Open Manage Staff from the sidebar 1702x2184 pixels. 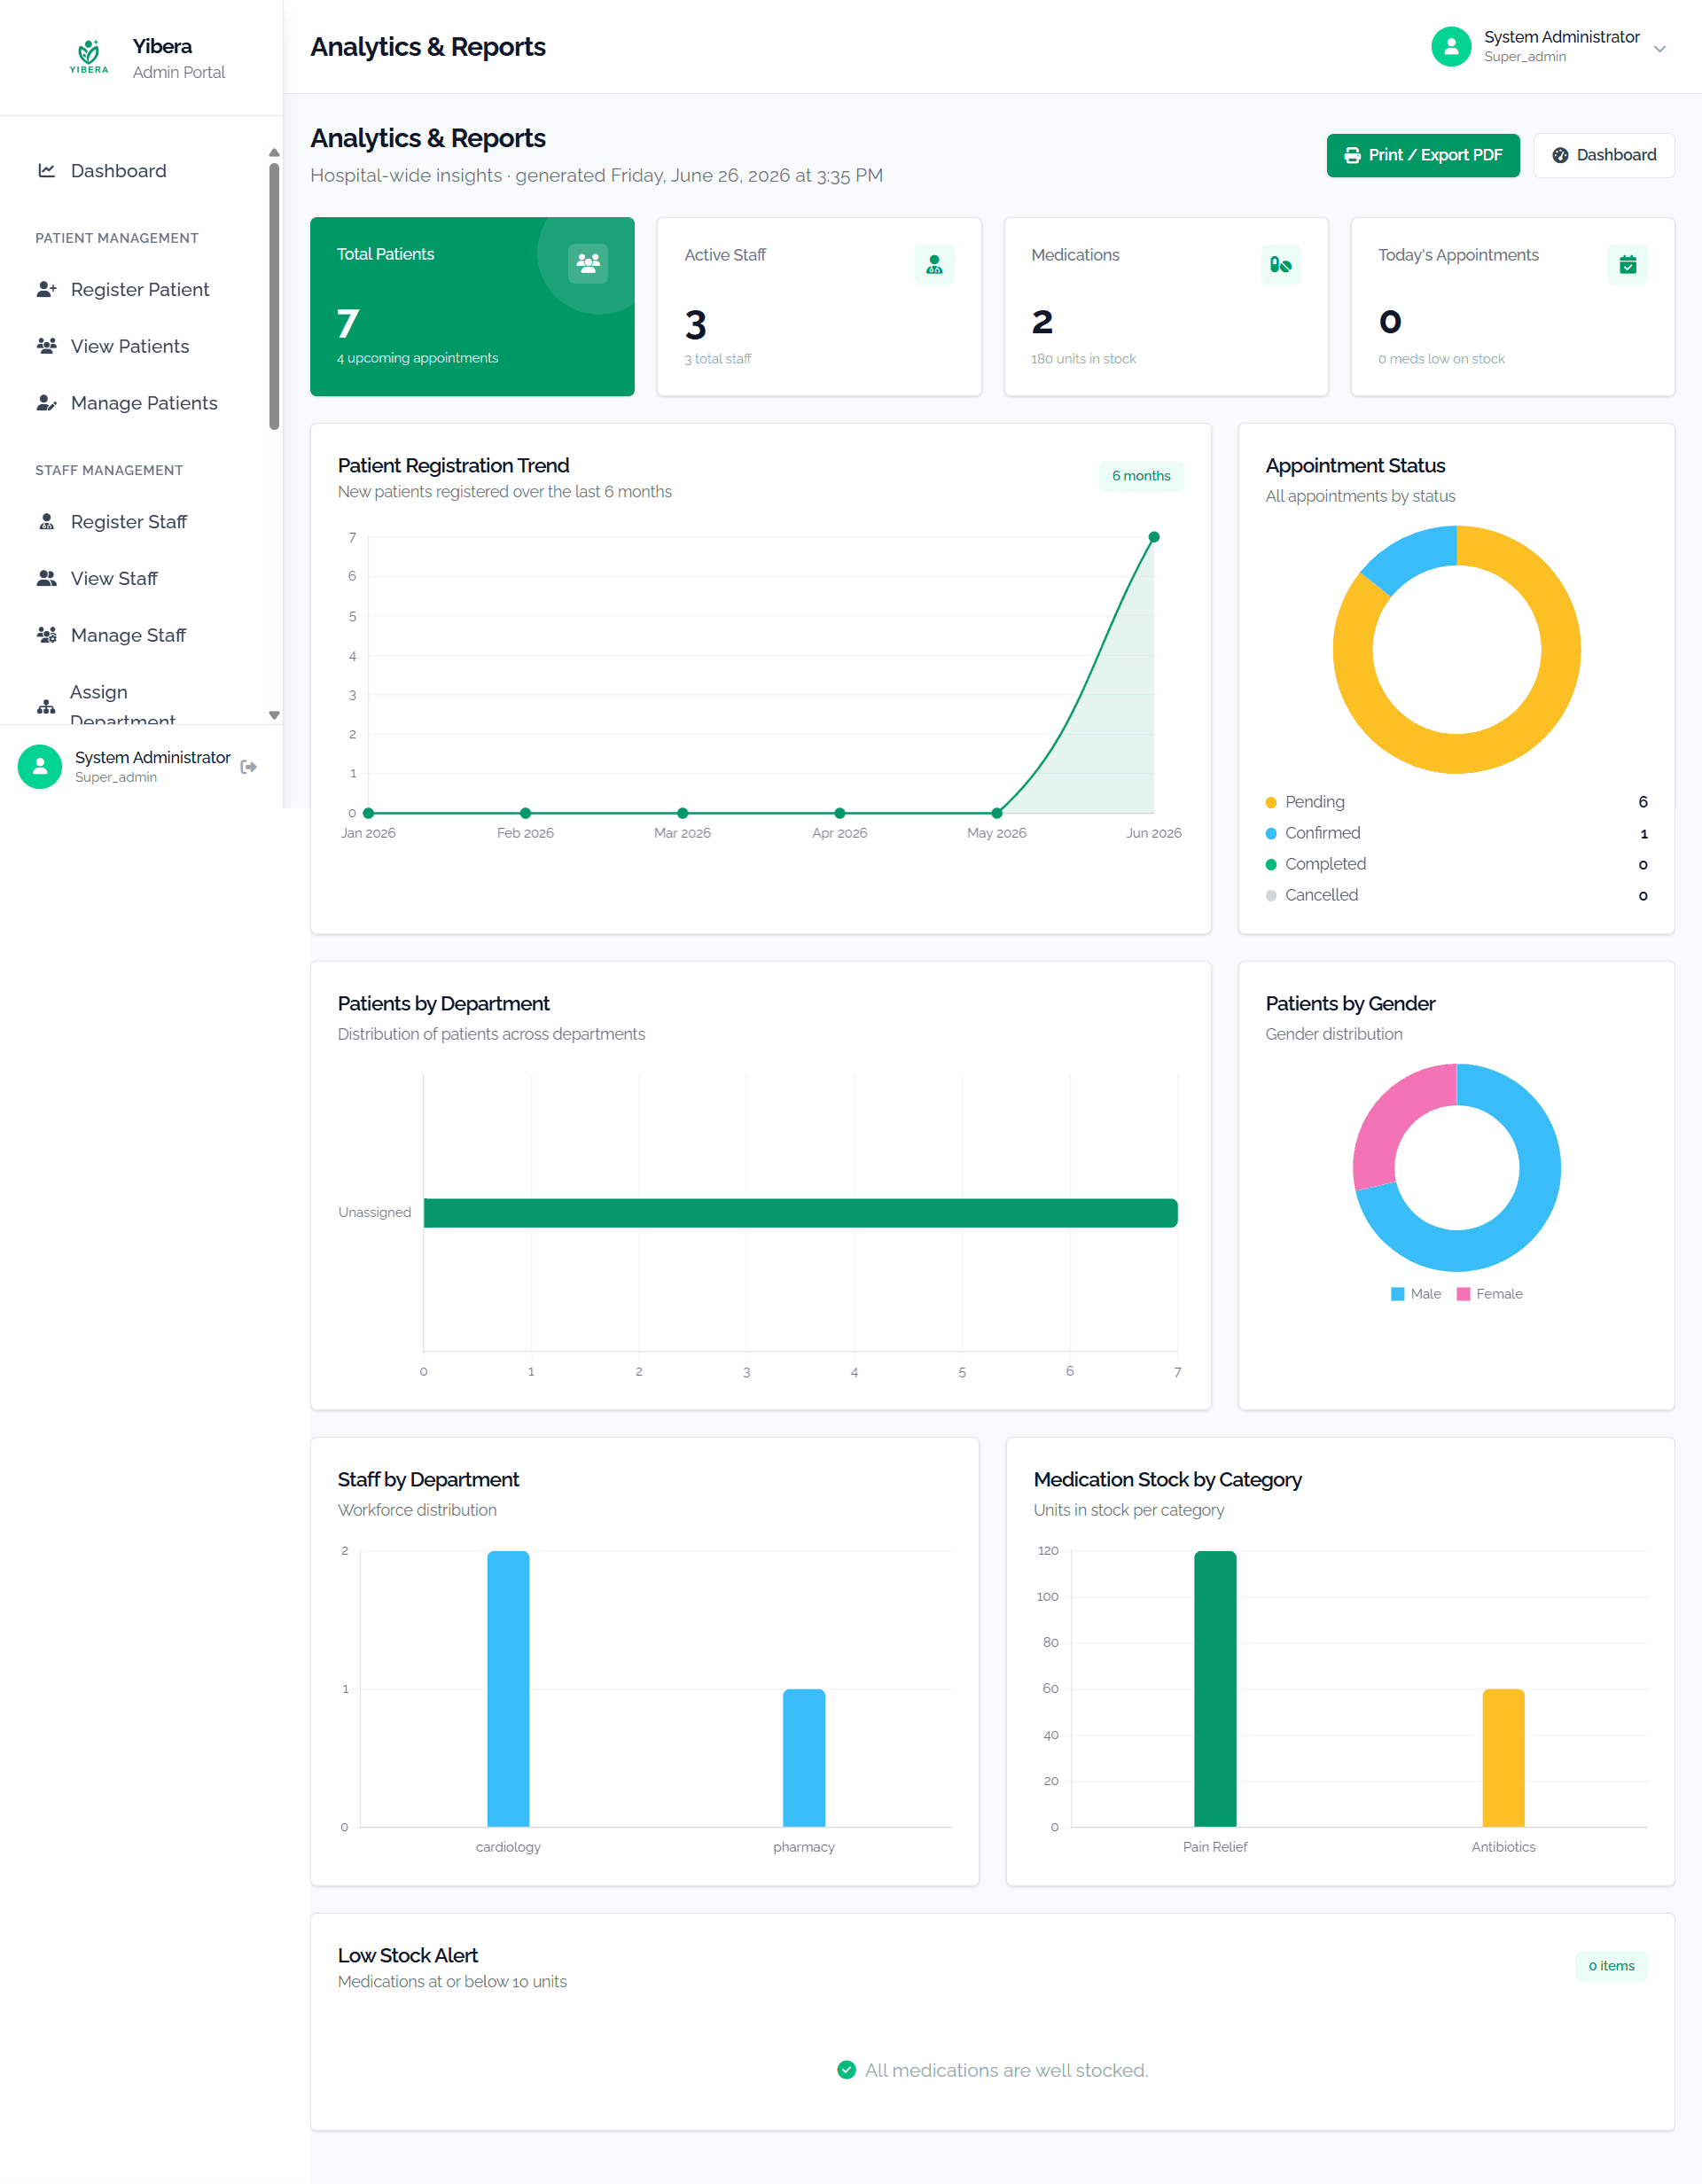(x=134, y=636)
